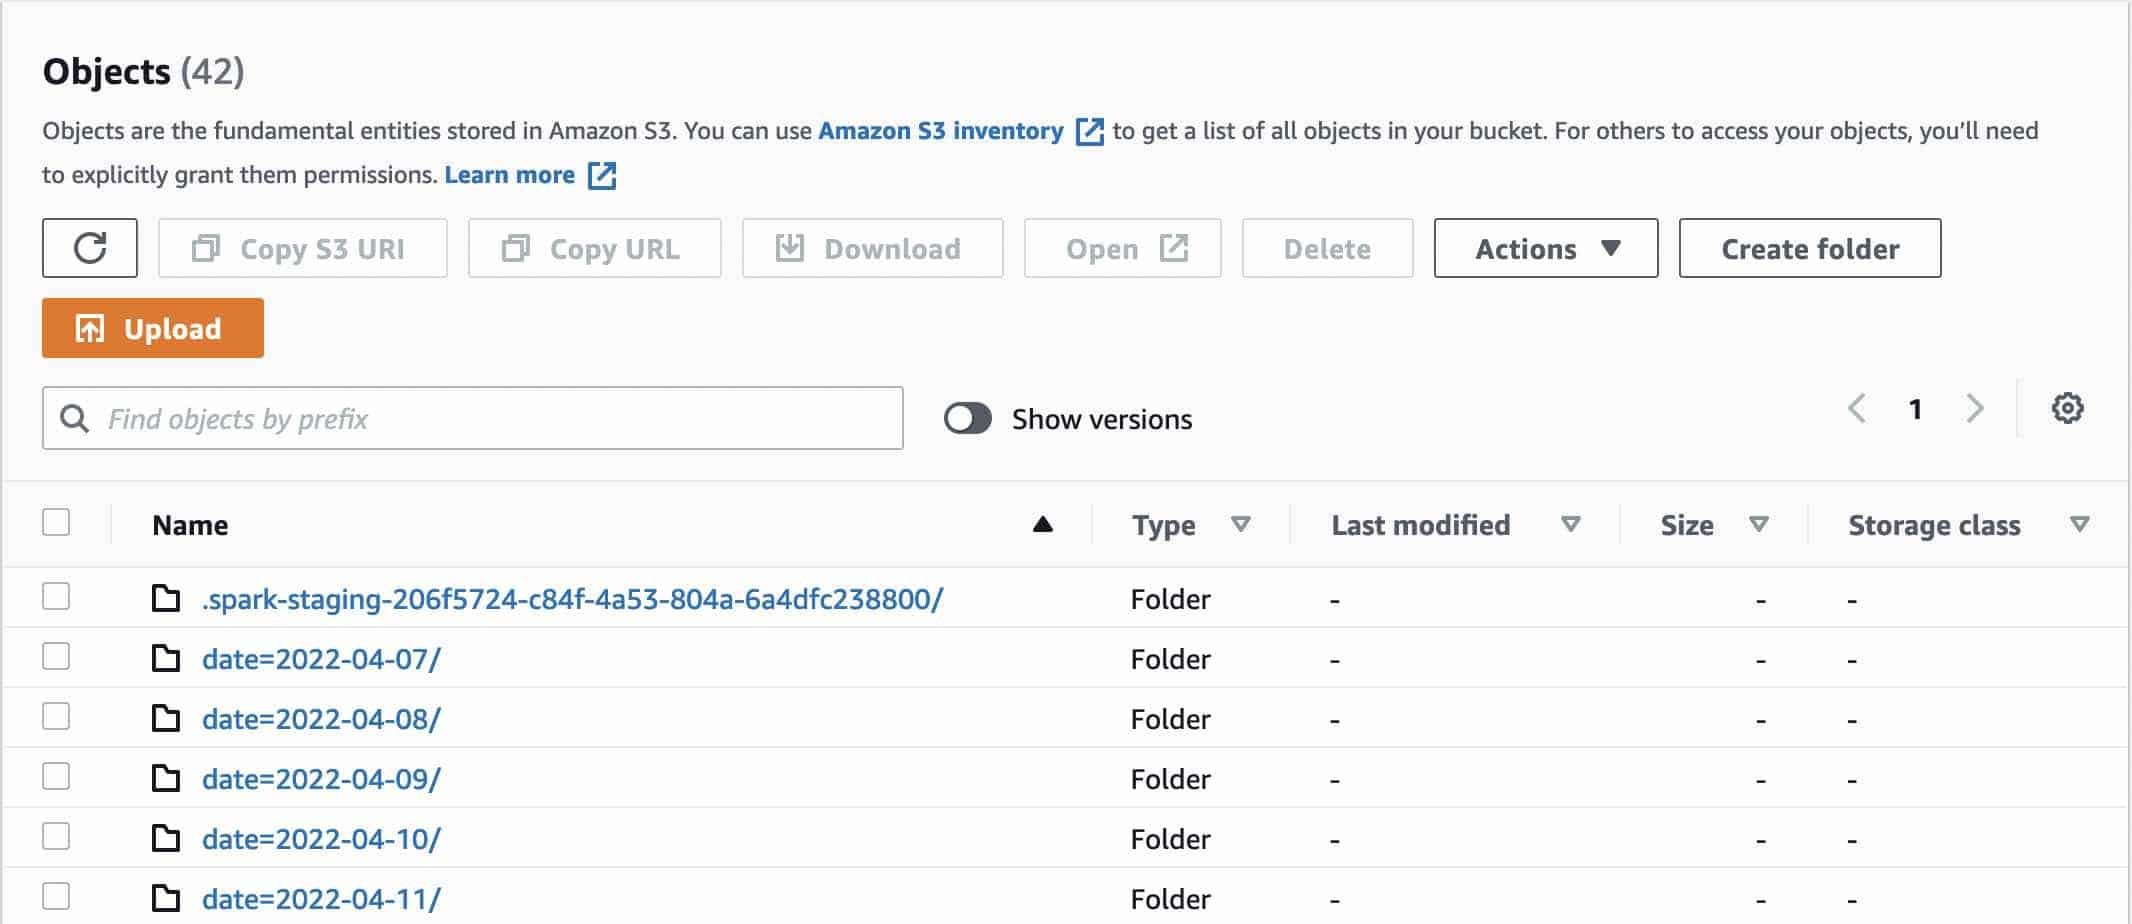Enable the Show versions toggle

click(x=968, y=418)
